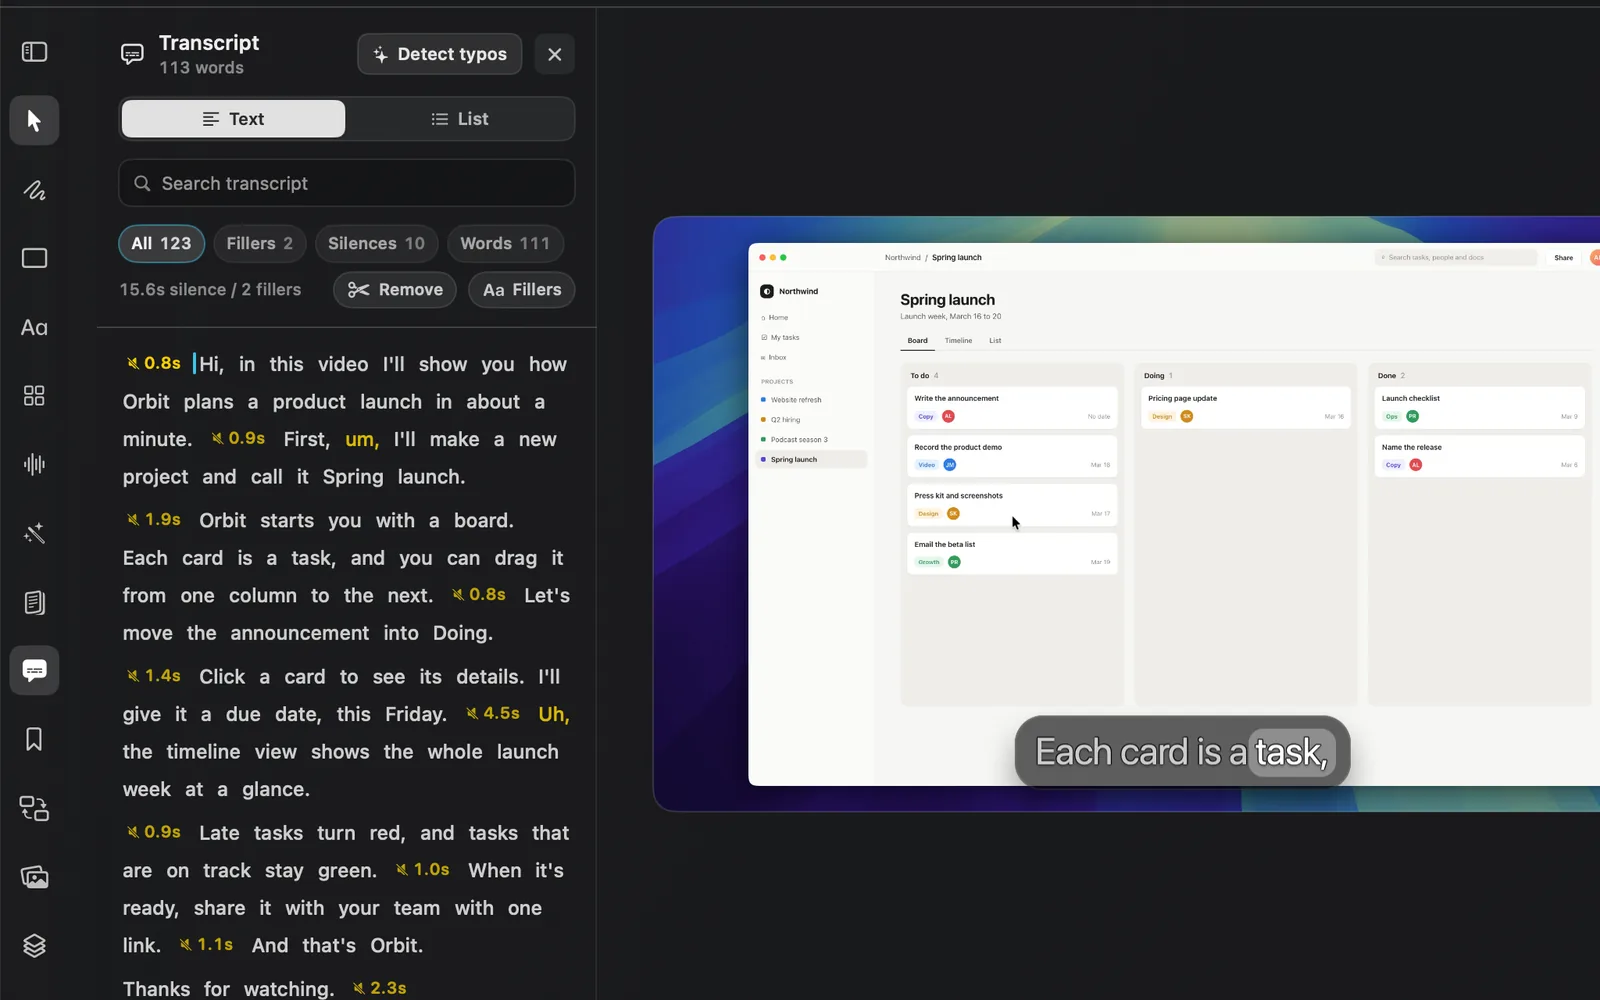Viewport: 1600px width, 1000px height.
Task: Open the Aa text tool
Action: [34, 327]
